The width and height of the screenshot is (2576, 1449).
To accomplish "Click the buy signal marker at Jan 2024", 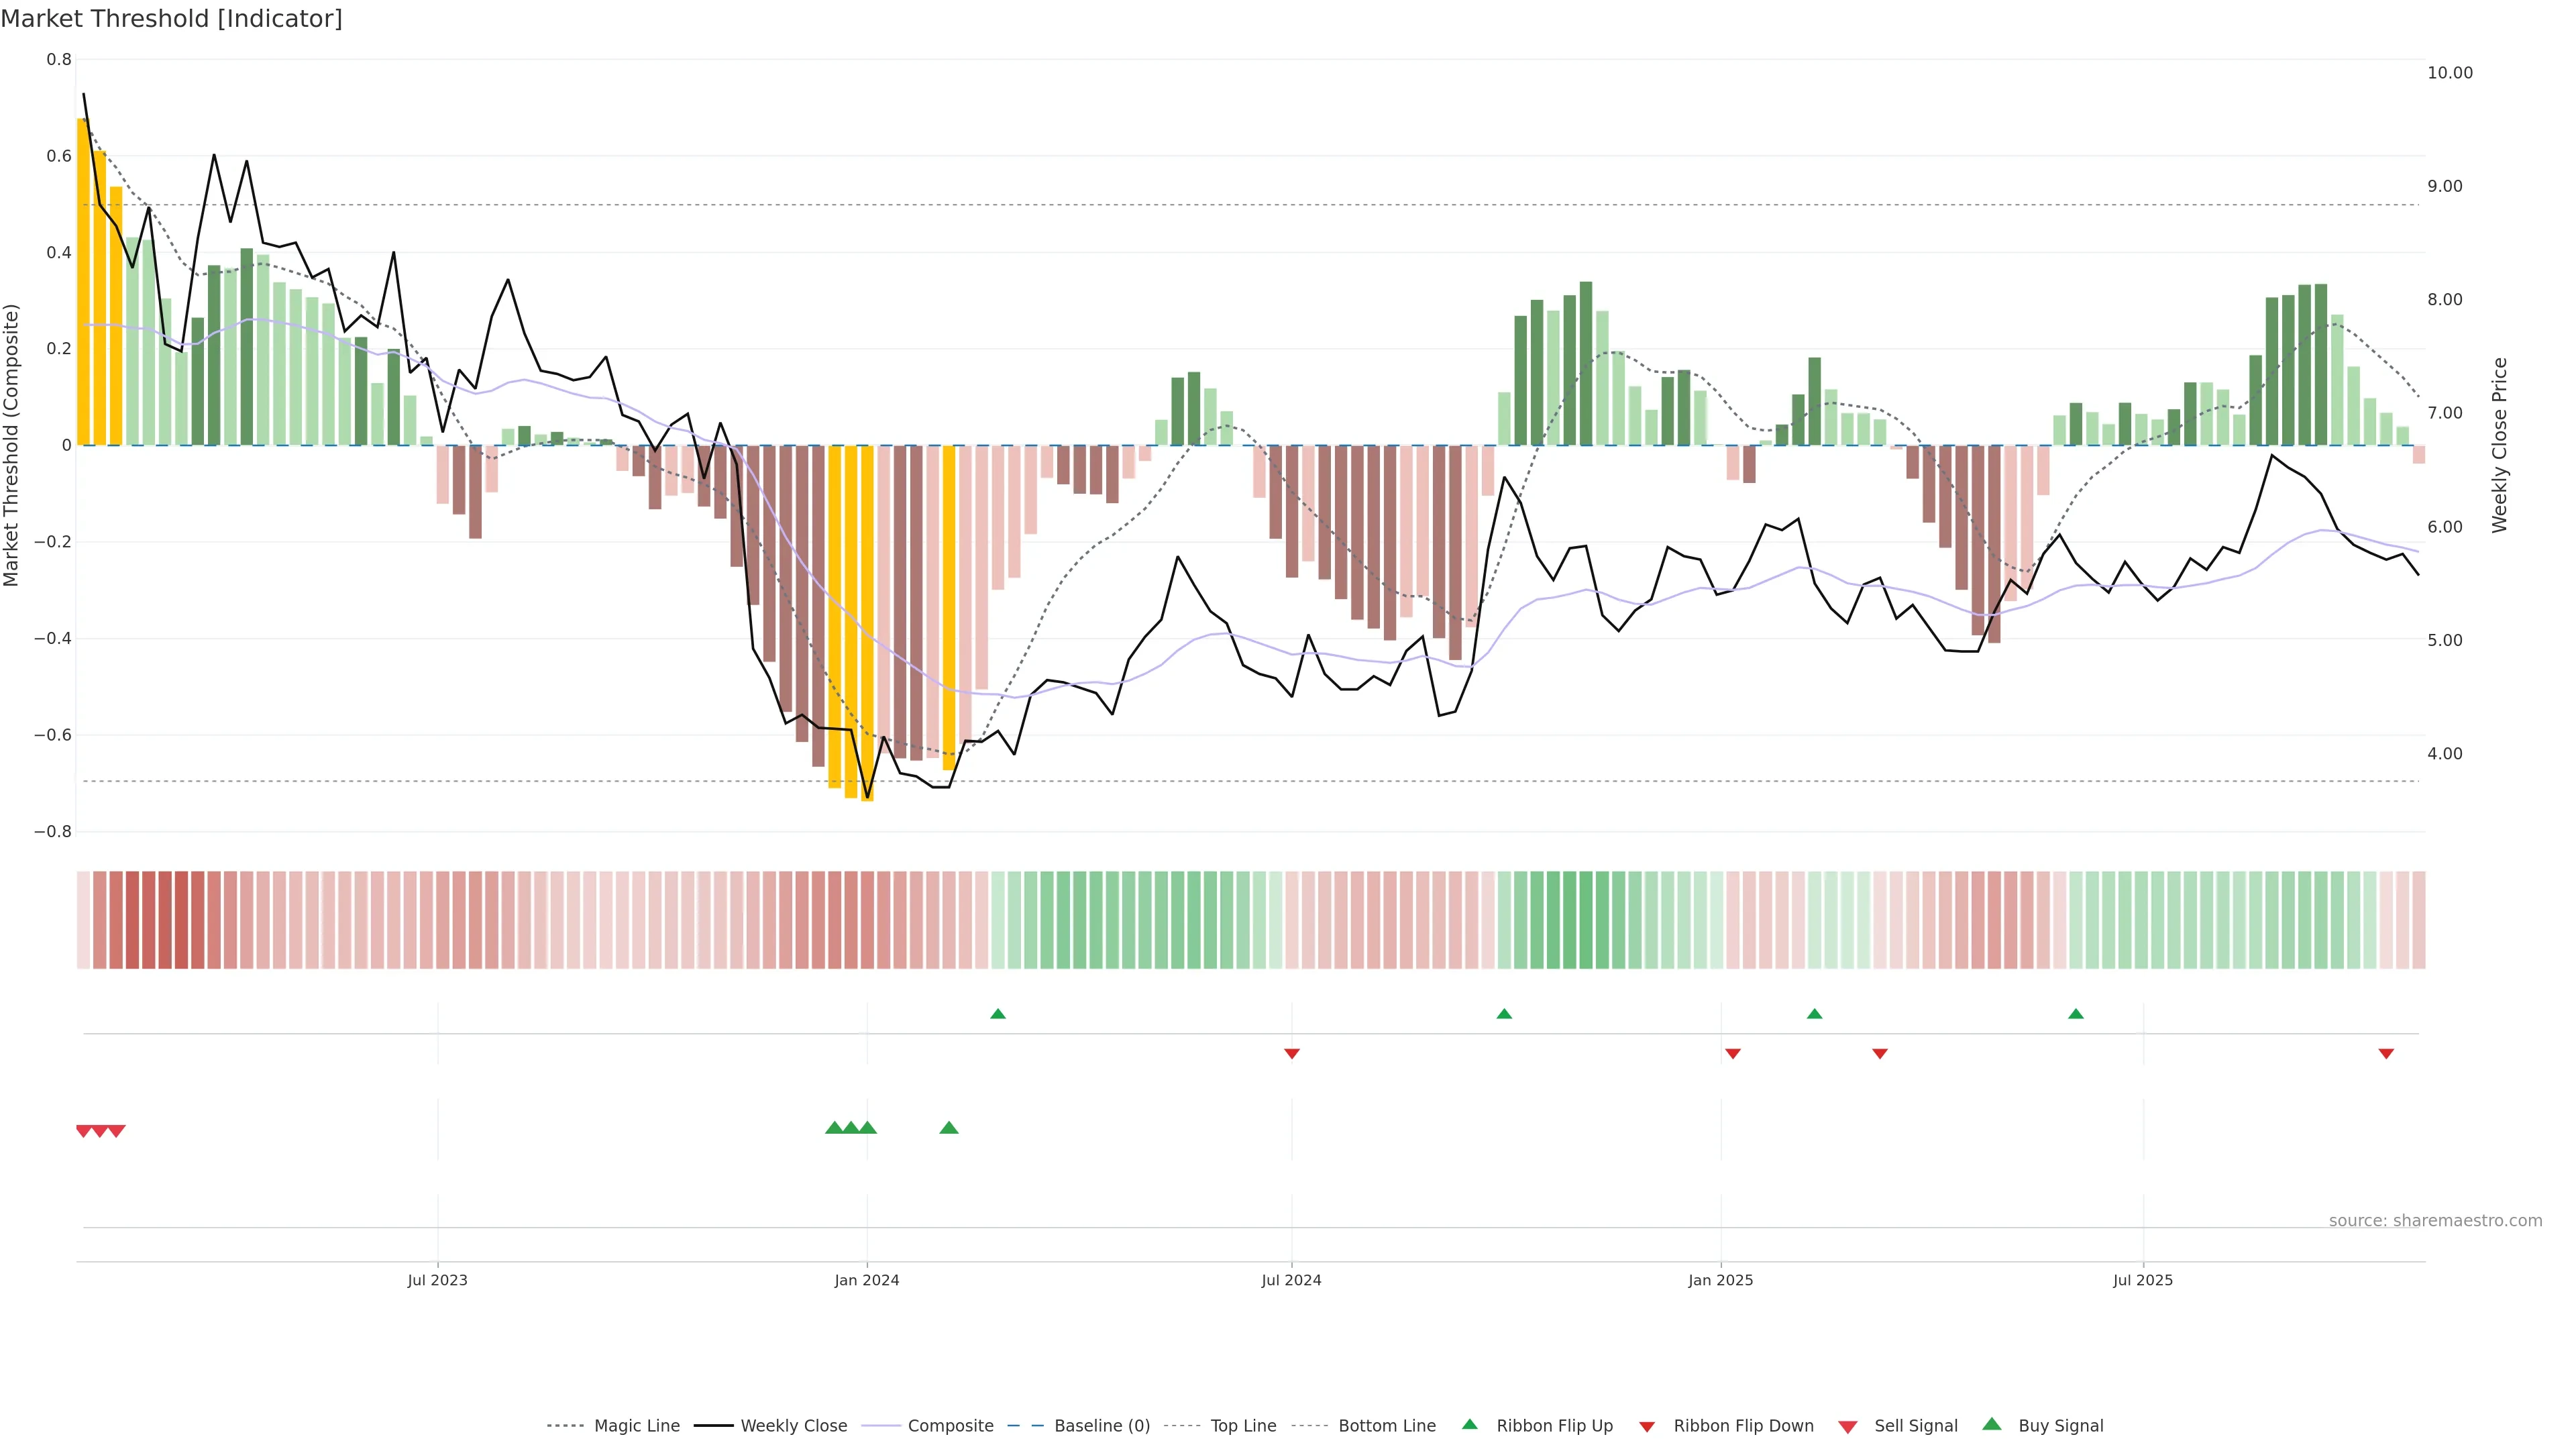I will [867, 1128].
